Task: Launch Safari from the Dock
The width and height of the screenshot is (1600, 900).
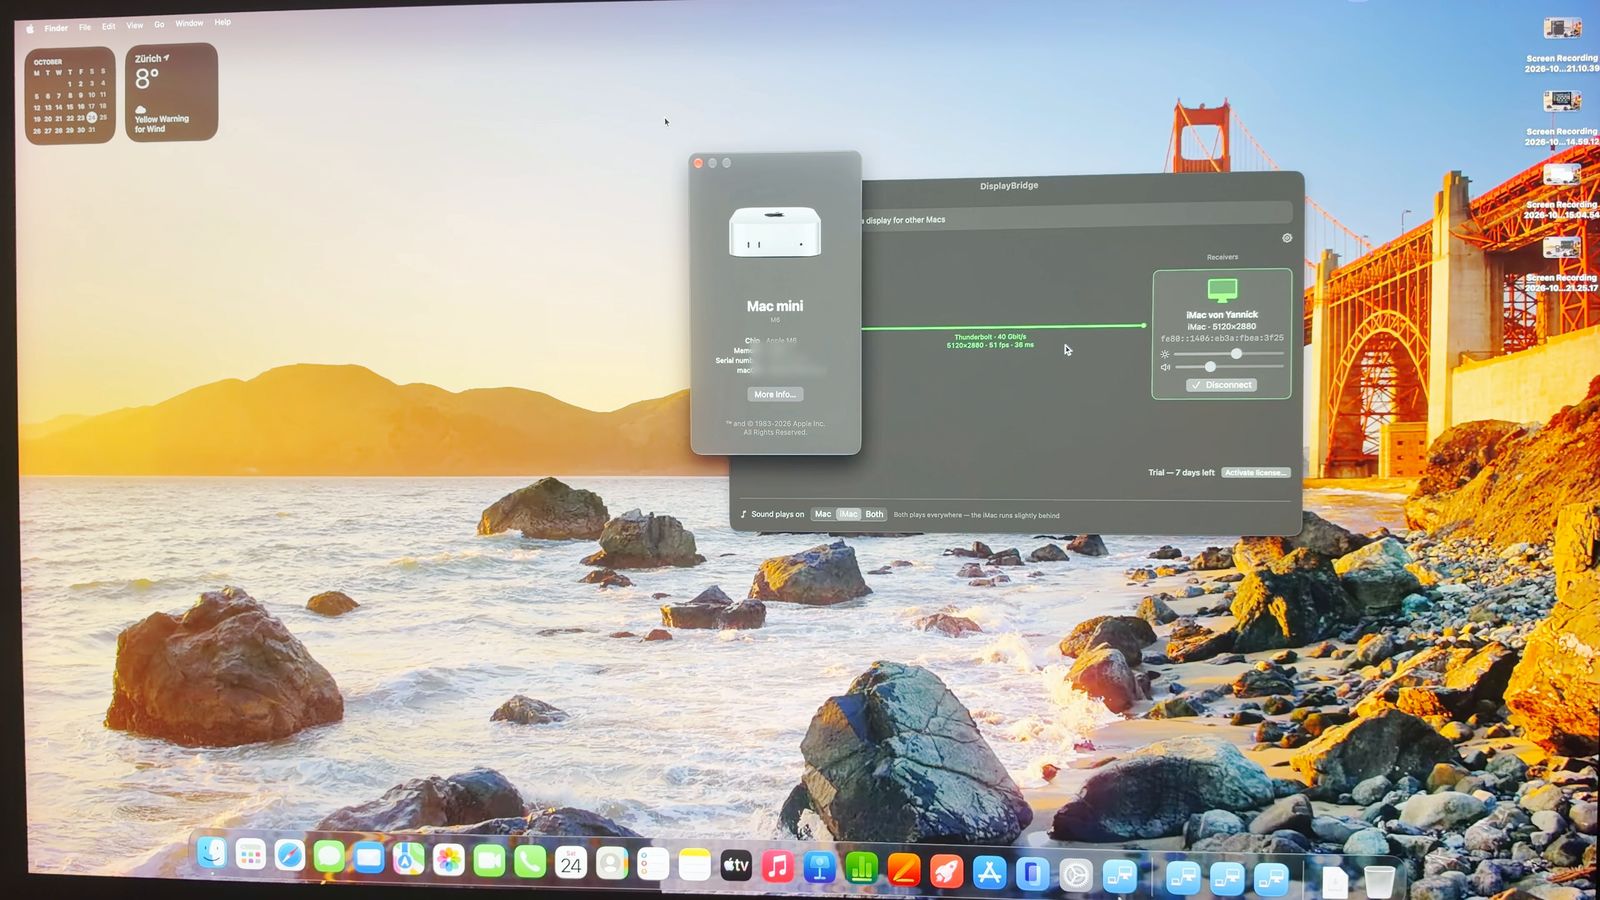Action: pyautogui.click(x=290, y=856)
